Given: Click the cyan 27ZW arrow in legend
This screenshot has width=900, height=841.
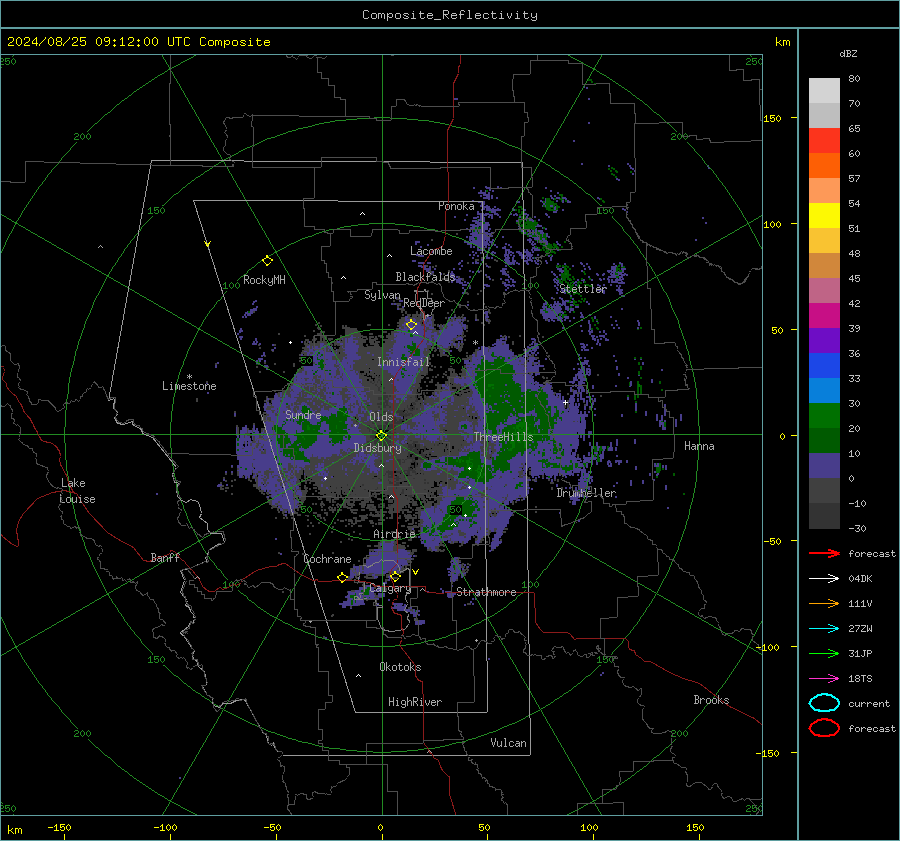Looking at the screenshot, I should pyautogui.click(x=824, y=629).
